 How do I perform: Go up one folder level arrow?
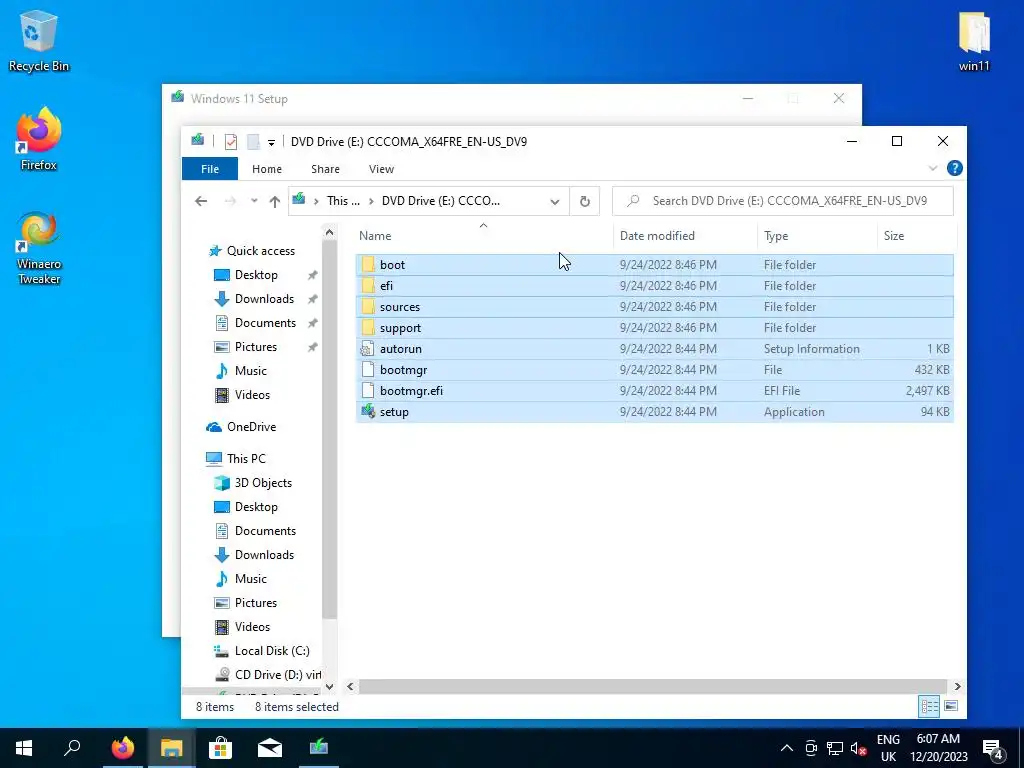(275, 201)
